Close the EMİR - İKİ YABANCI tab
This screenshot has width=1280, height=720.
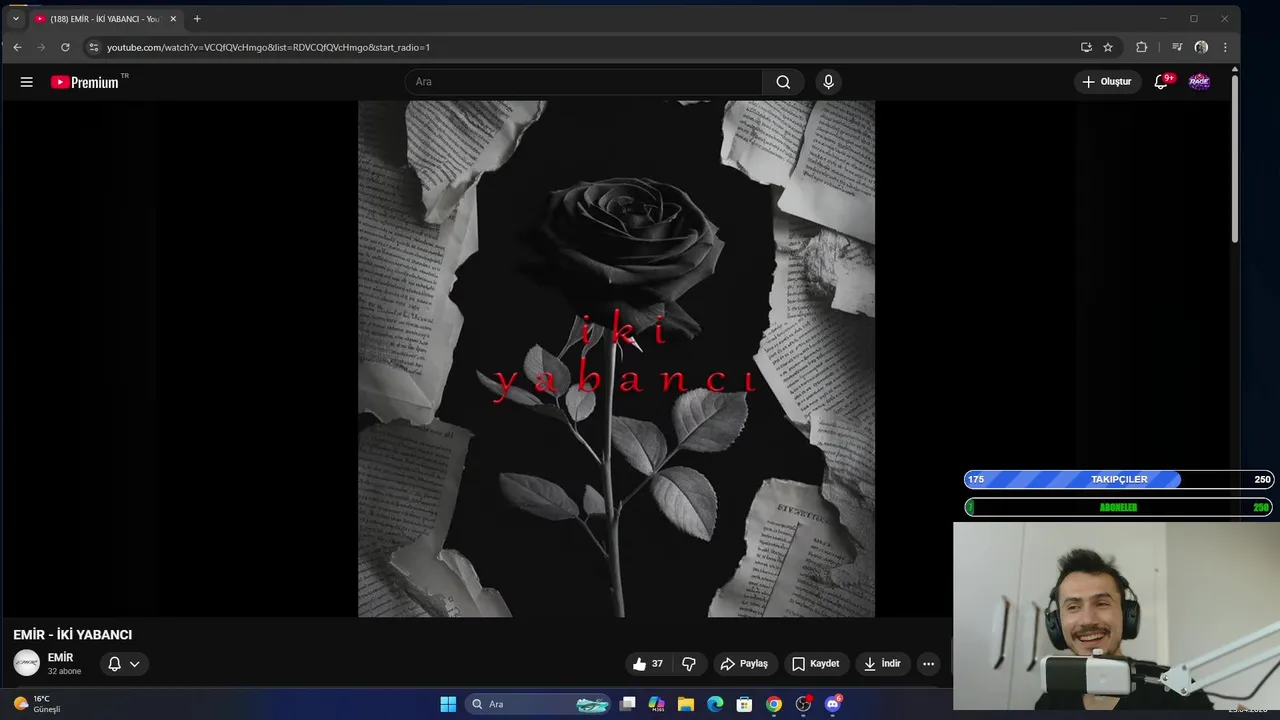click(x=172, y=19)
